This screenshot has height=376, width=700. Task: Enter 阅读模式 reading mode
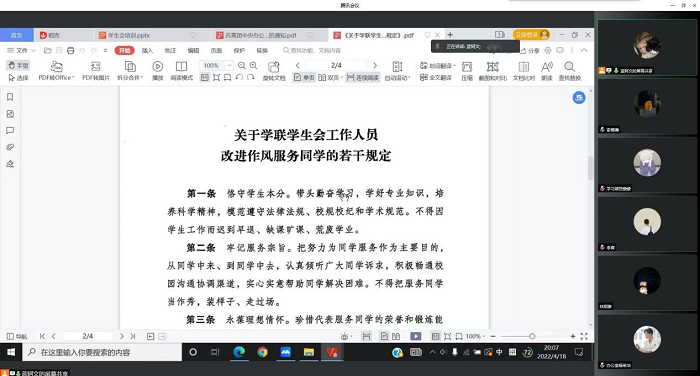[x=181, y=71]
